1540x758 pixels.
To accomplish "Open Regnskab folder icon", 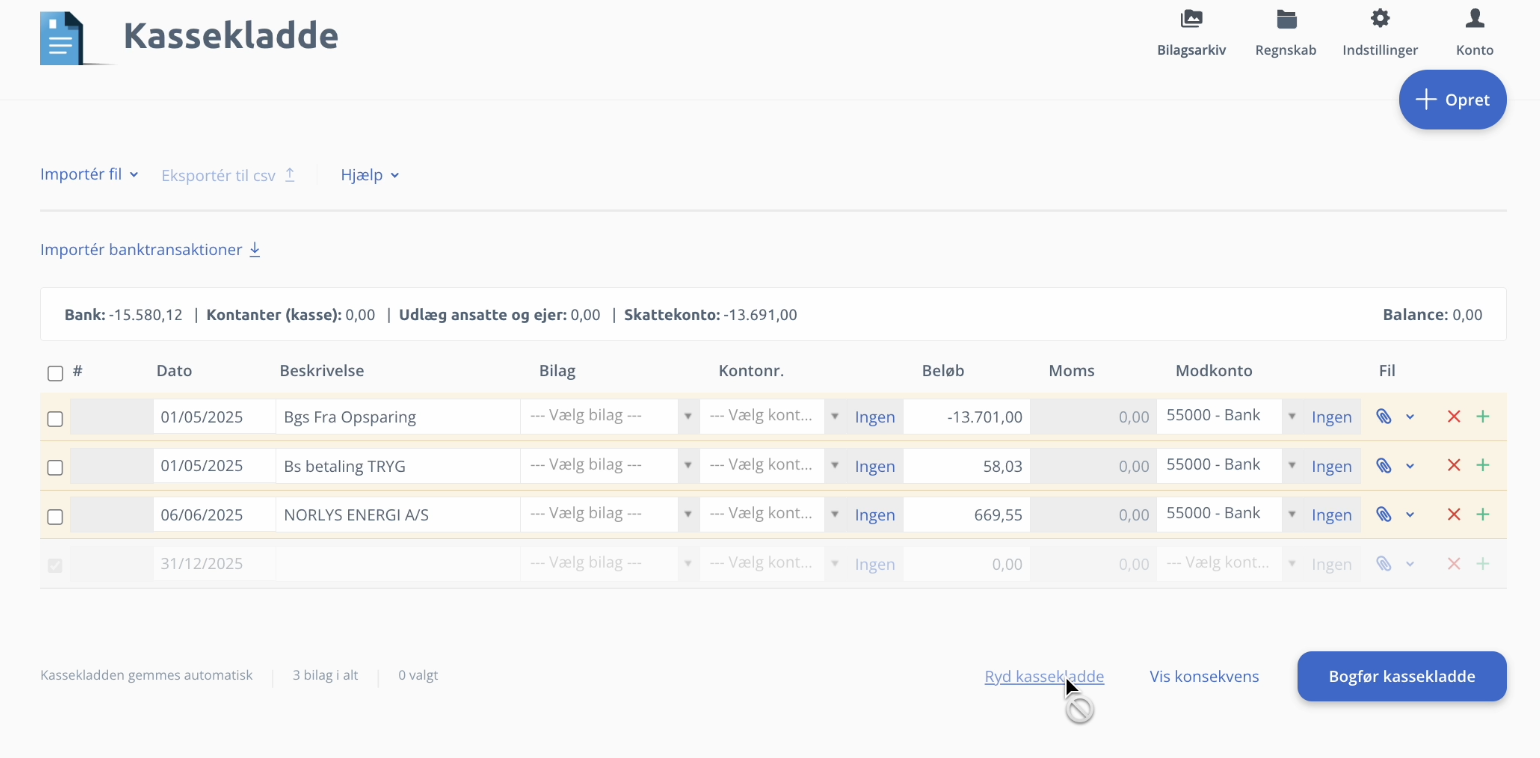I will [1286, 19].
